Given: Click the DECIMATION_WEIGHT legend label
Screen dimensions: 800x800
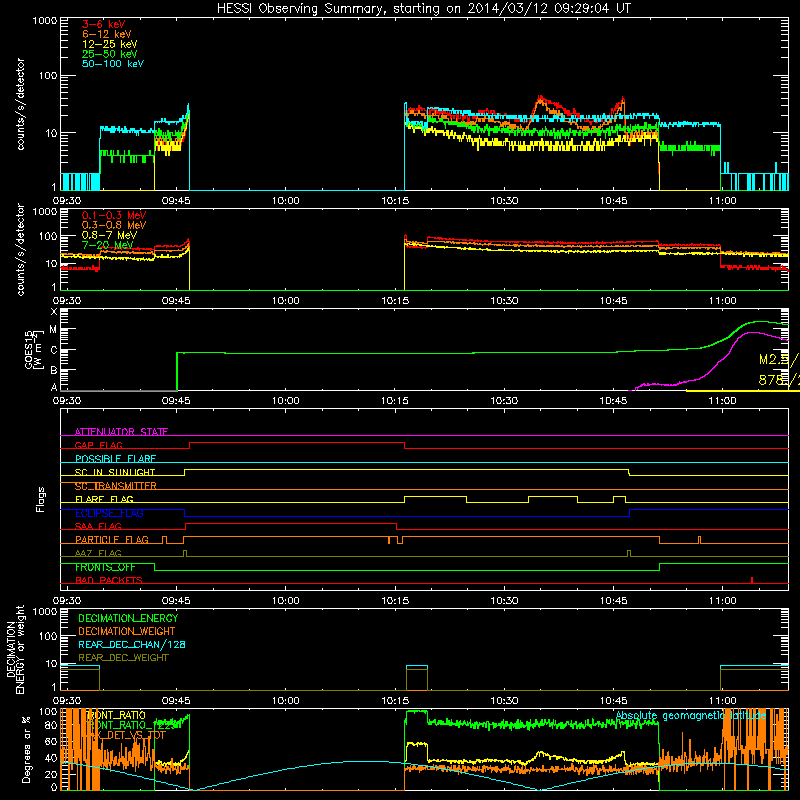Looking at the screenshot, I should [127, 631].
